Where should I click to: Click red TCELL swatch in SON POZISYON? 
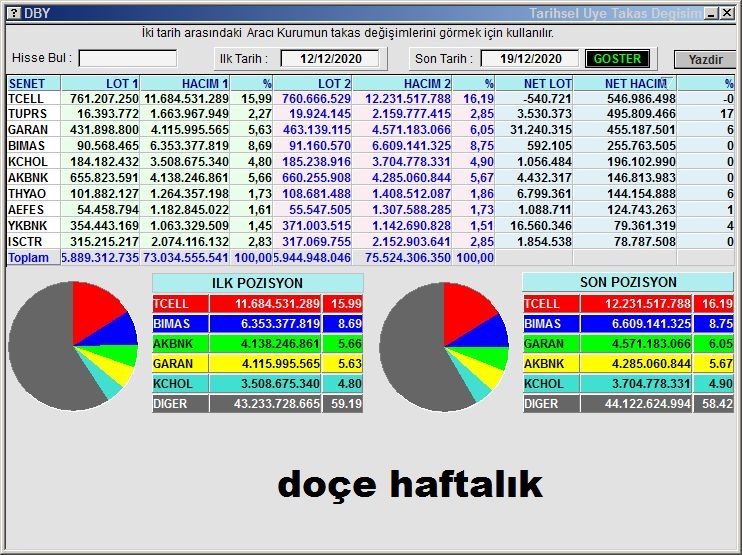pyautogui.click(x=551, y=303)
